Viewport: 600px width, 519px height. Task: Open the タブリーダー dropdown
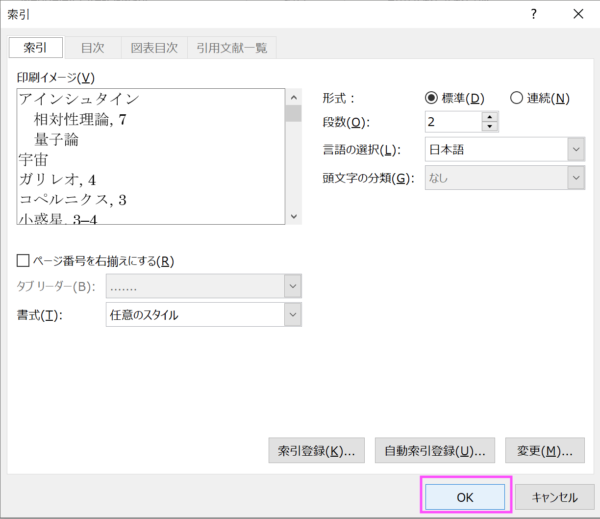[x=292, y=288]
